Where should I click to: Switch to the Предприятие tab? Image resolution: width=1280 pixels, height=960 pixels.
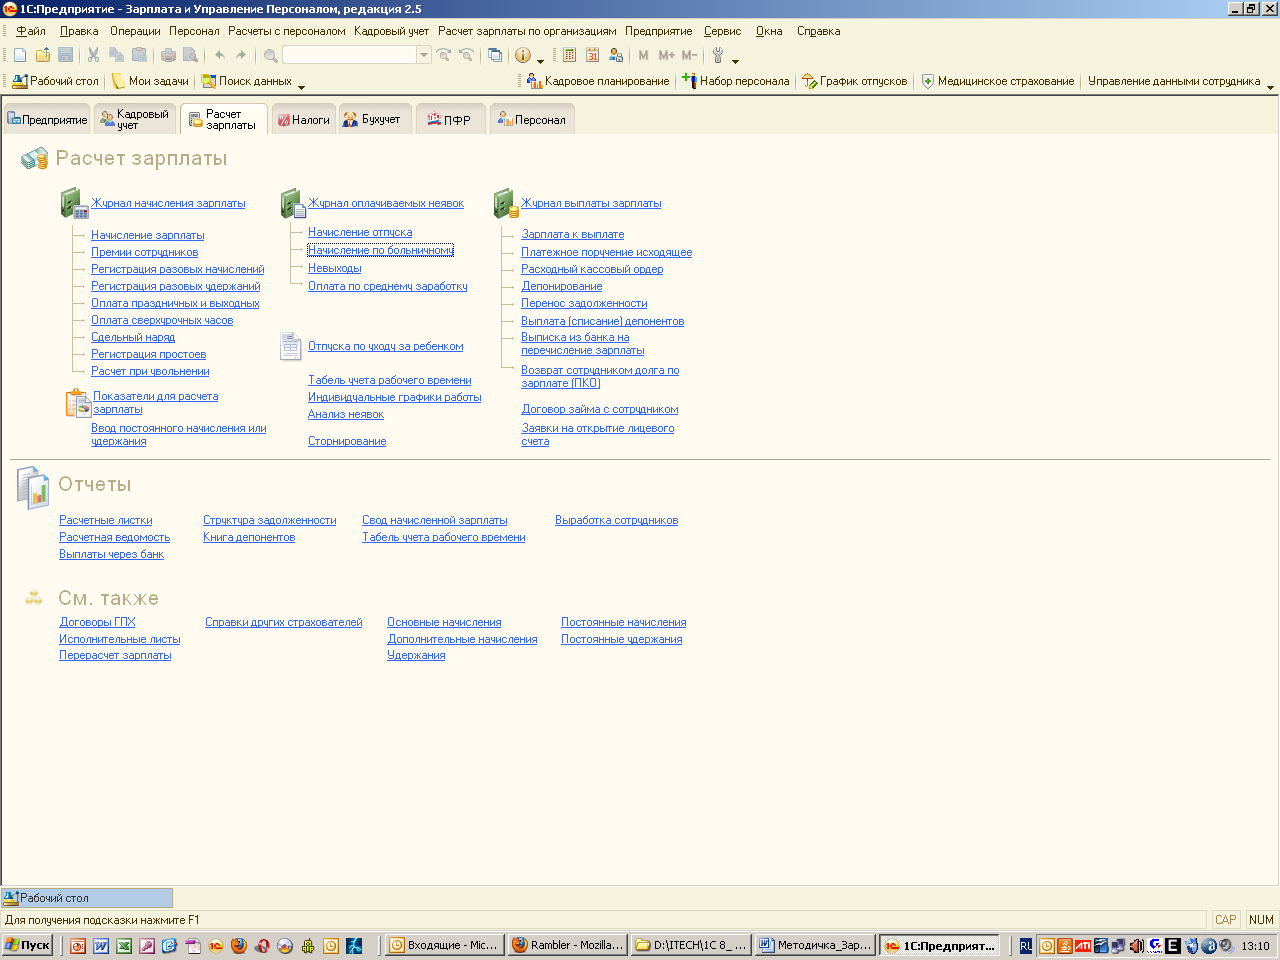pyautogui.click(x=47, y=119)
